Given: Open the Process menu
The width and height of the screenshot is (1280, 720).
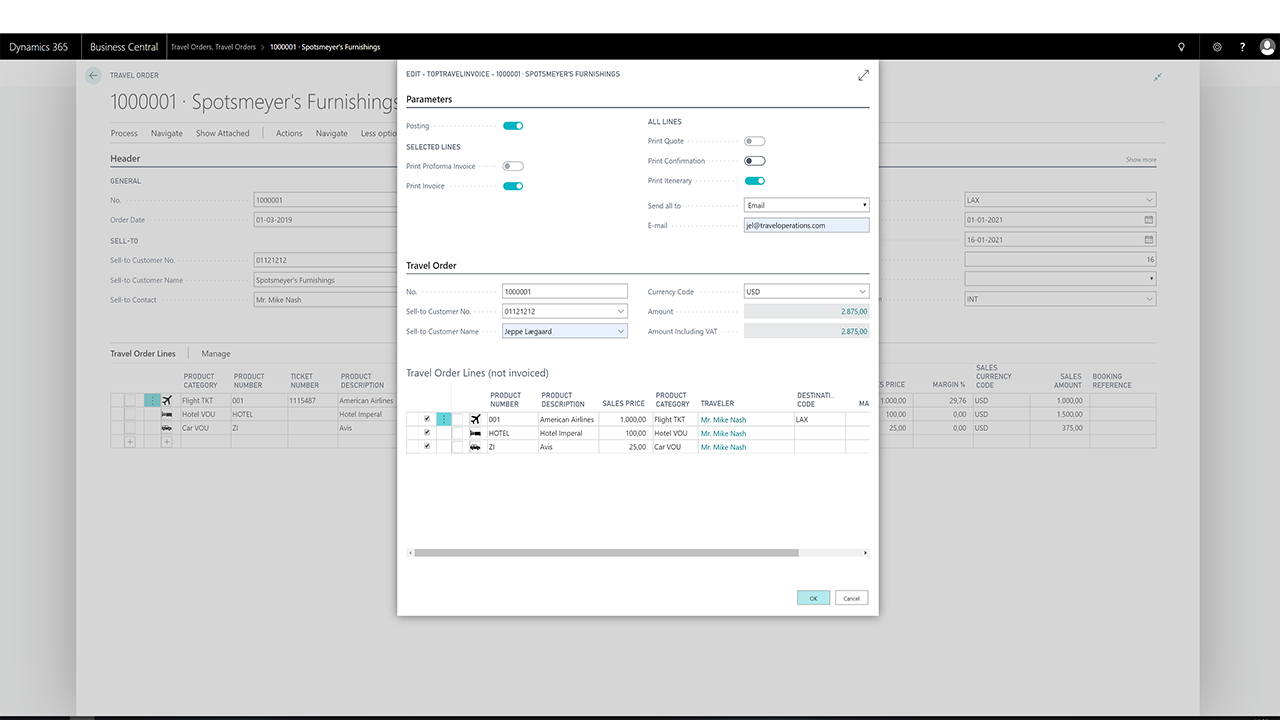Looking at the screenshot, I should 124,133.
